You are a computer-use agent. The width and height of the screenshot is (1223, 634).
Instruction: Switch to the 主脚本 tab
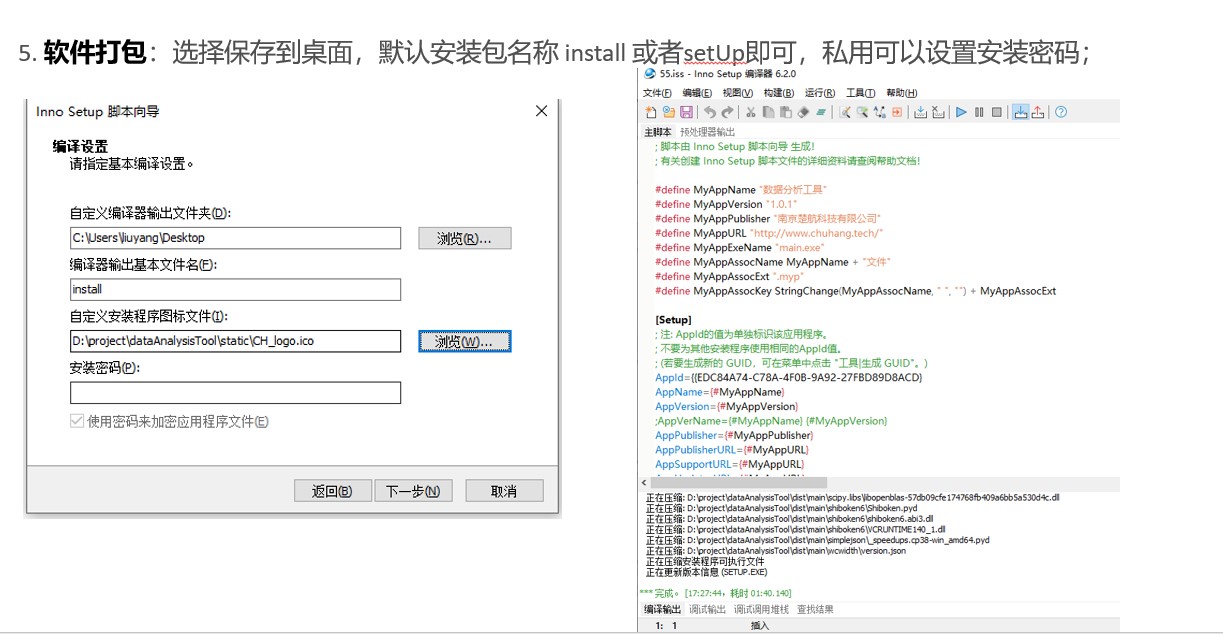point(658,132)
